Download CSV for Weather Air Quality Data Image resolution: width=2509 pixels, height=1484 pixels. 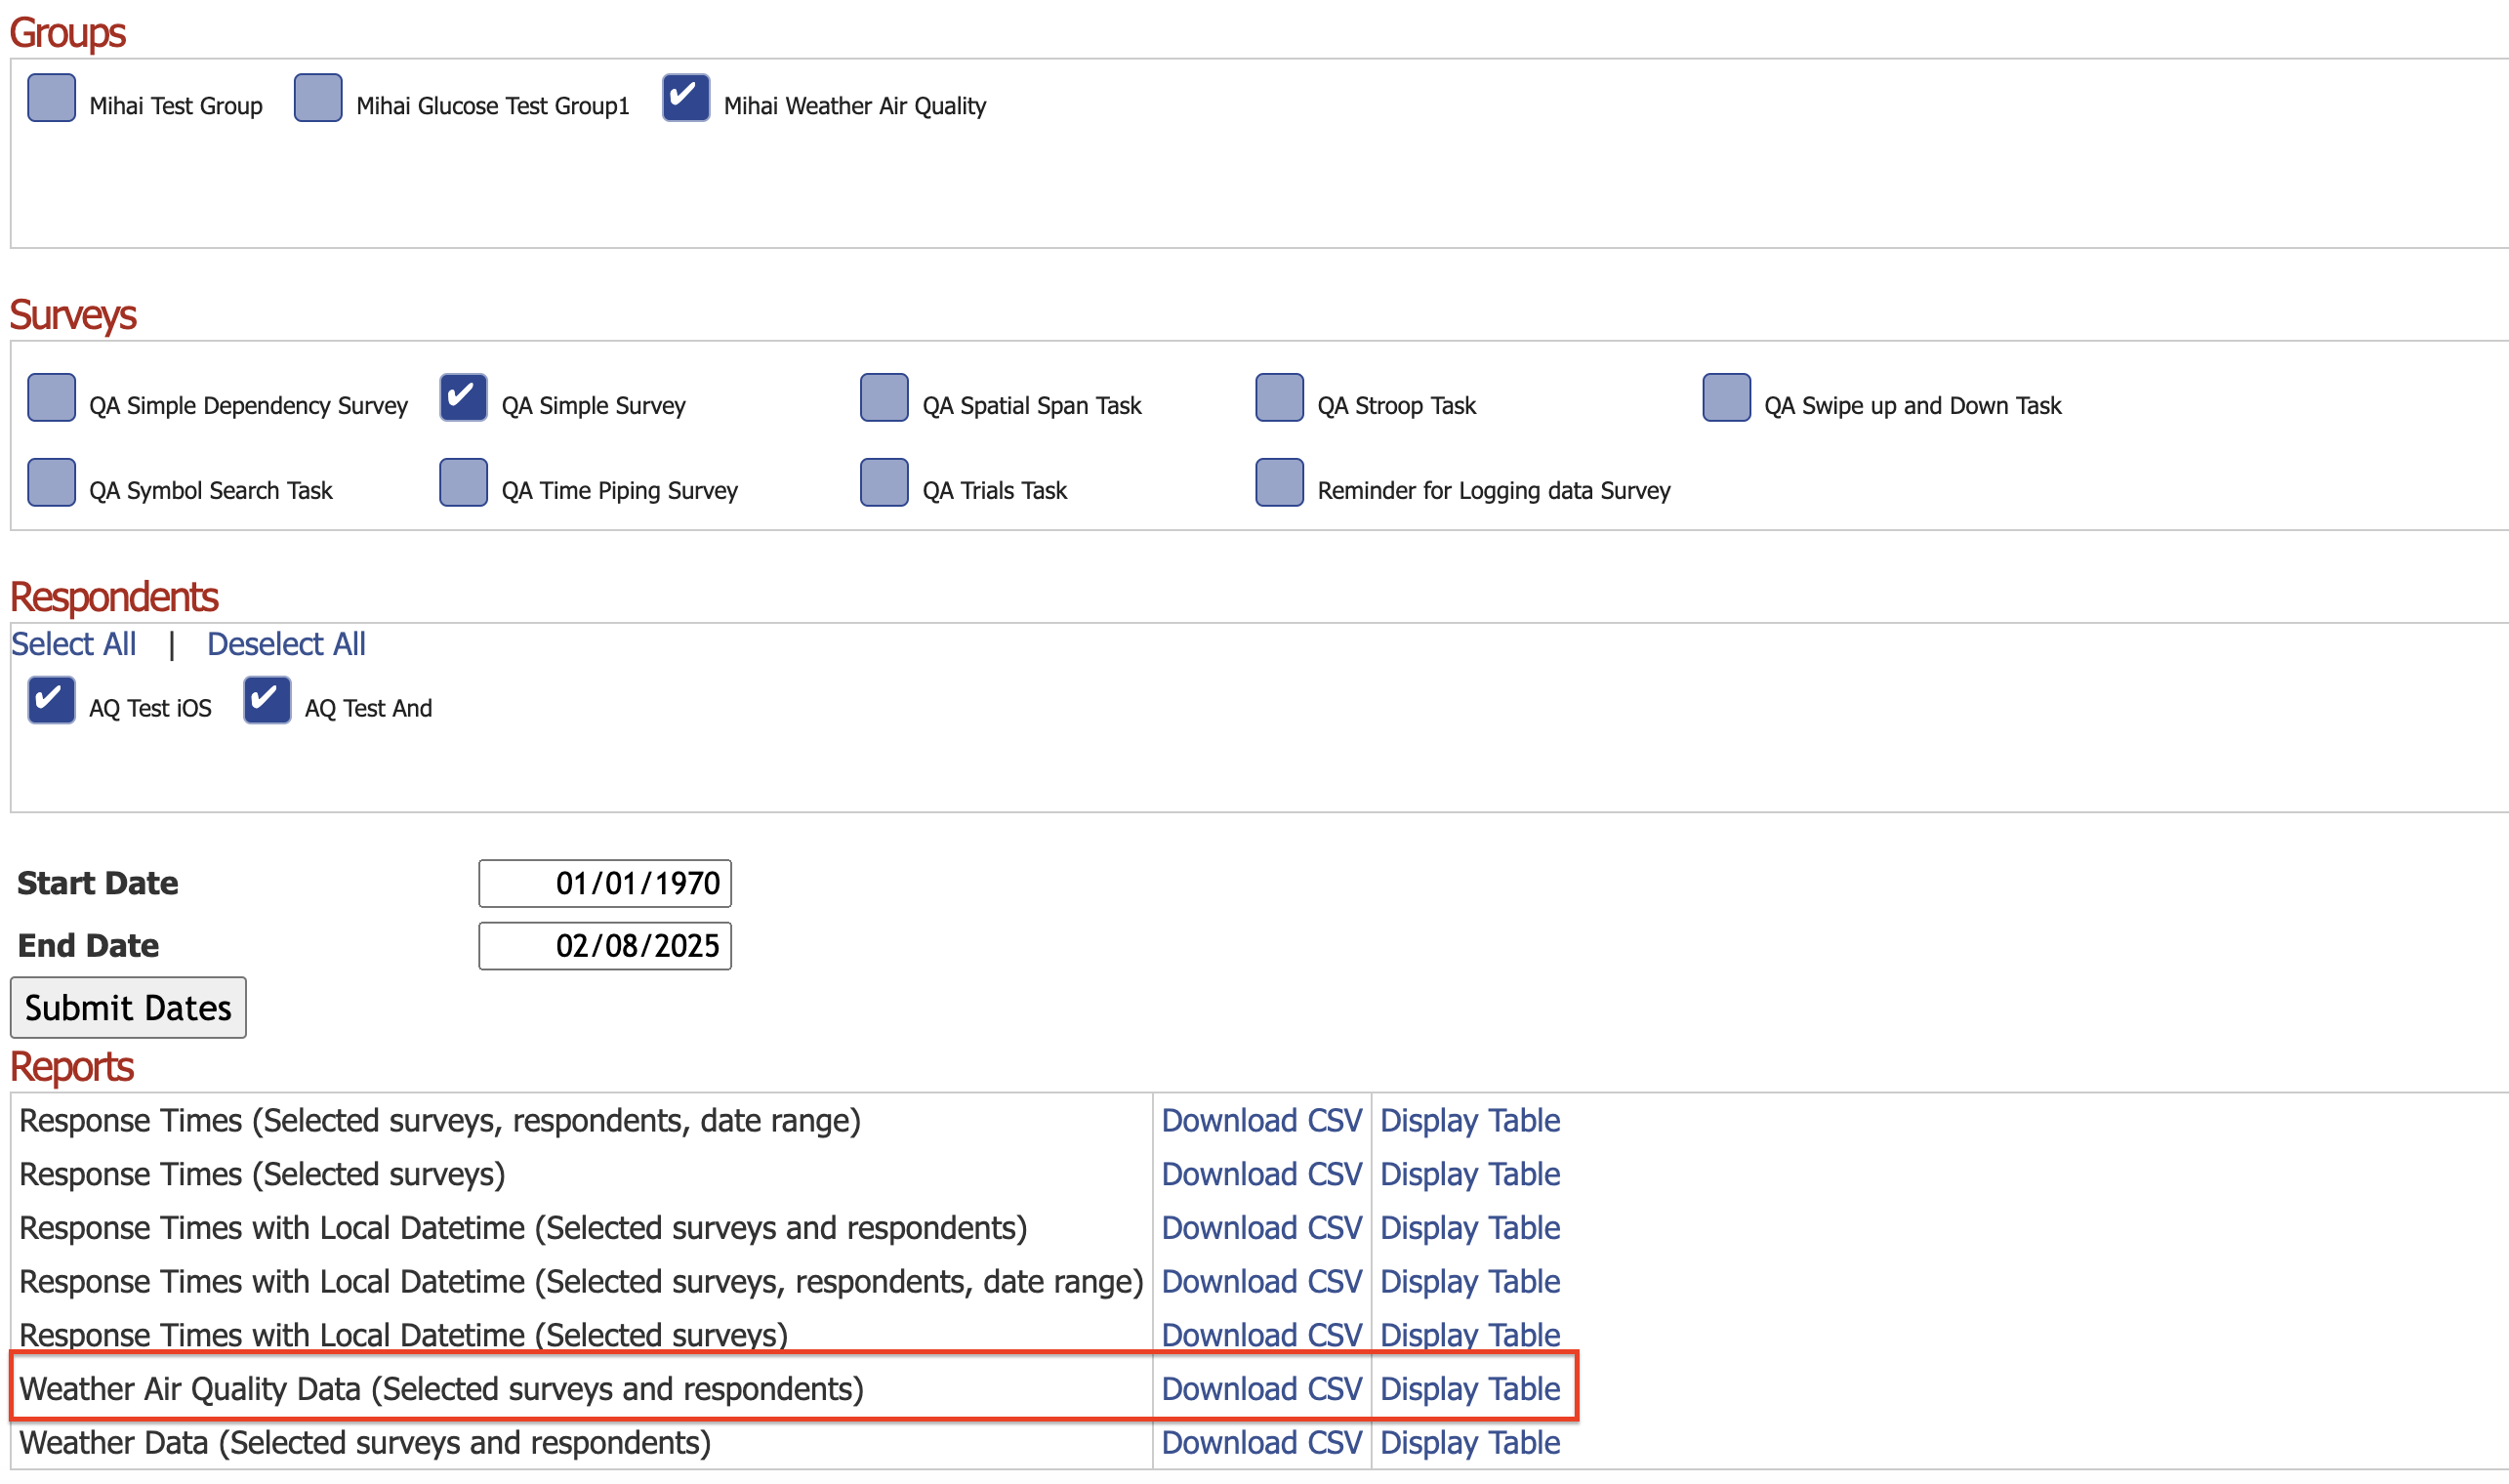tap(1261, 1389)
